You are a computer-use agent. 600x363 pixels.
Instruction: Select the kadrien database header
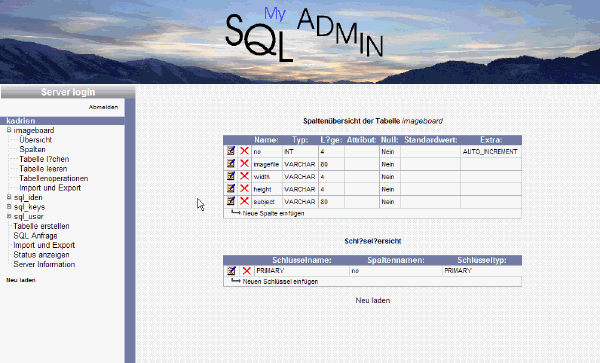62,121
